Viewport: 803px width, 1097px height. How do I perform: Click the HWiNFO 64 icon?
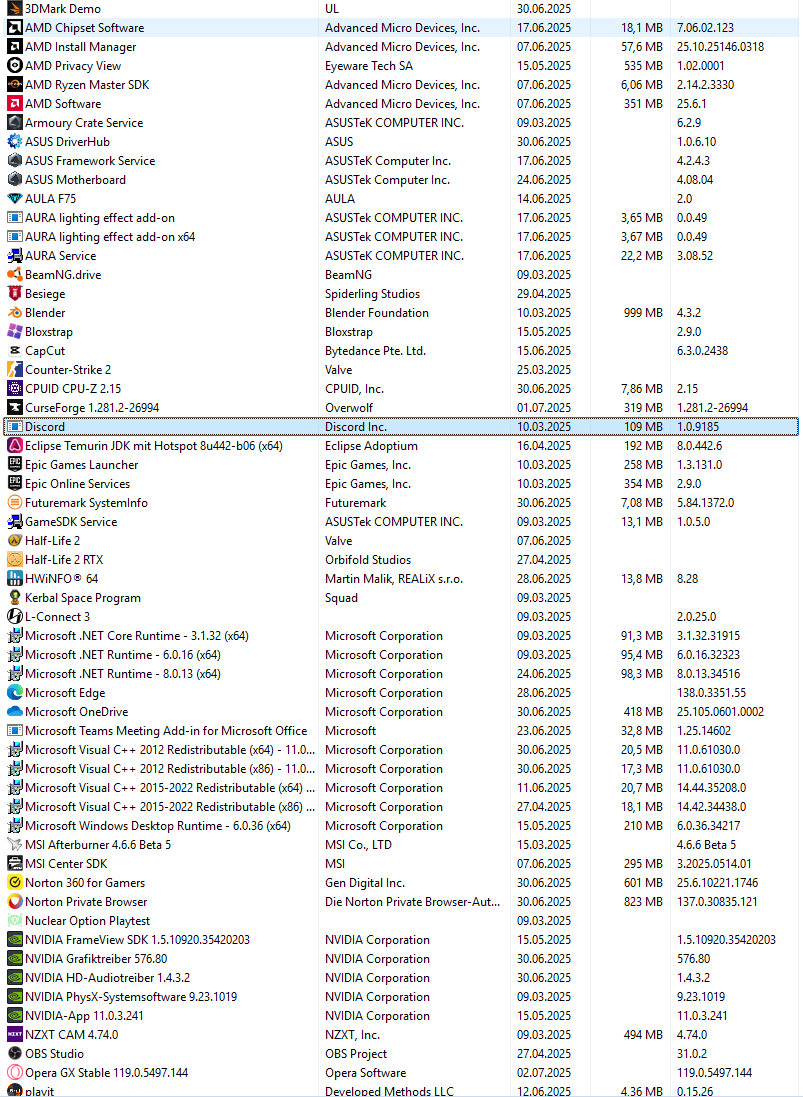click(x=15, y=579)
